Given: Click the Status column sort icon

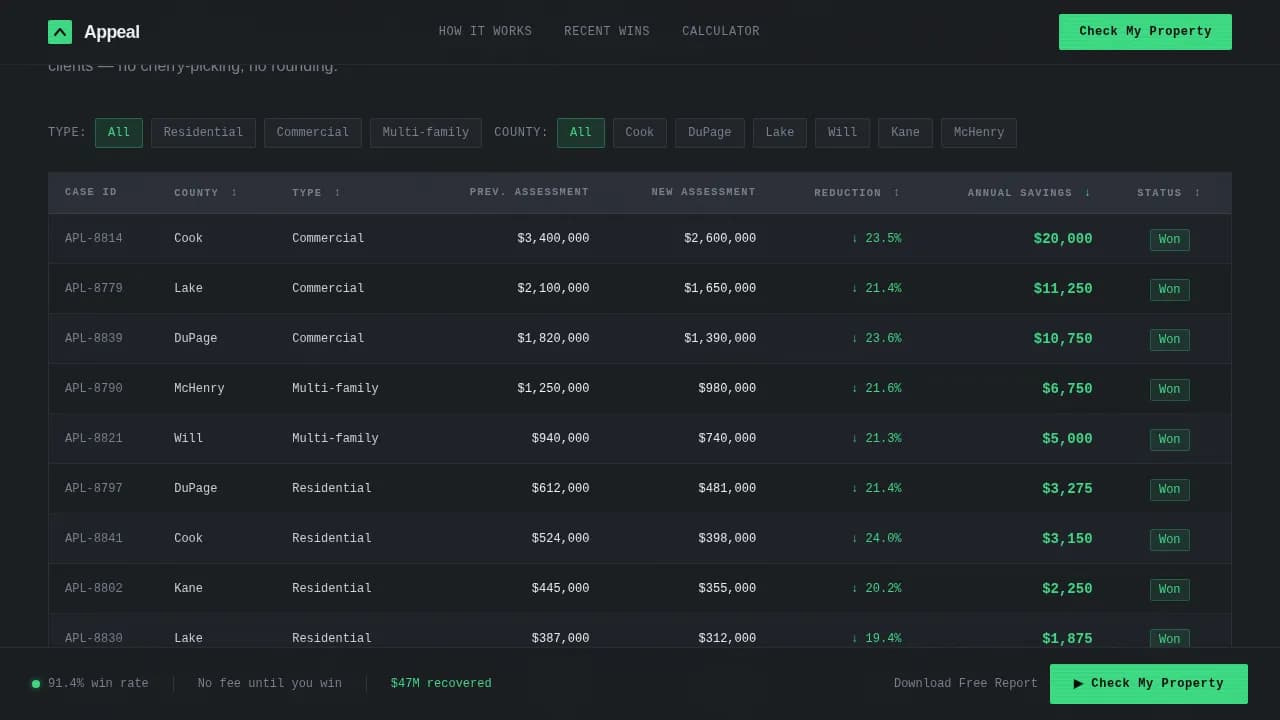Looking at the screenshot, I should (1197, 193).
